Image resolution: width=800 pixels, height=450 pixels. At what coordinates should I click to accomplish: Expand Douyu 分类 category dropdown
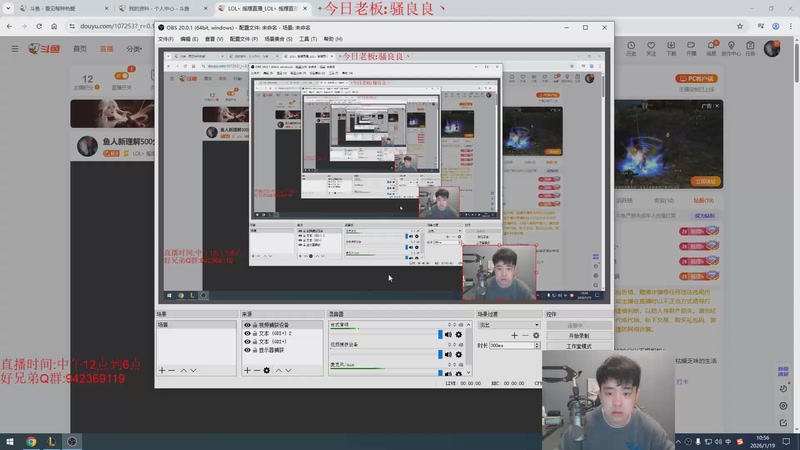(x=134, y=49)
